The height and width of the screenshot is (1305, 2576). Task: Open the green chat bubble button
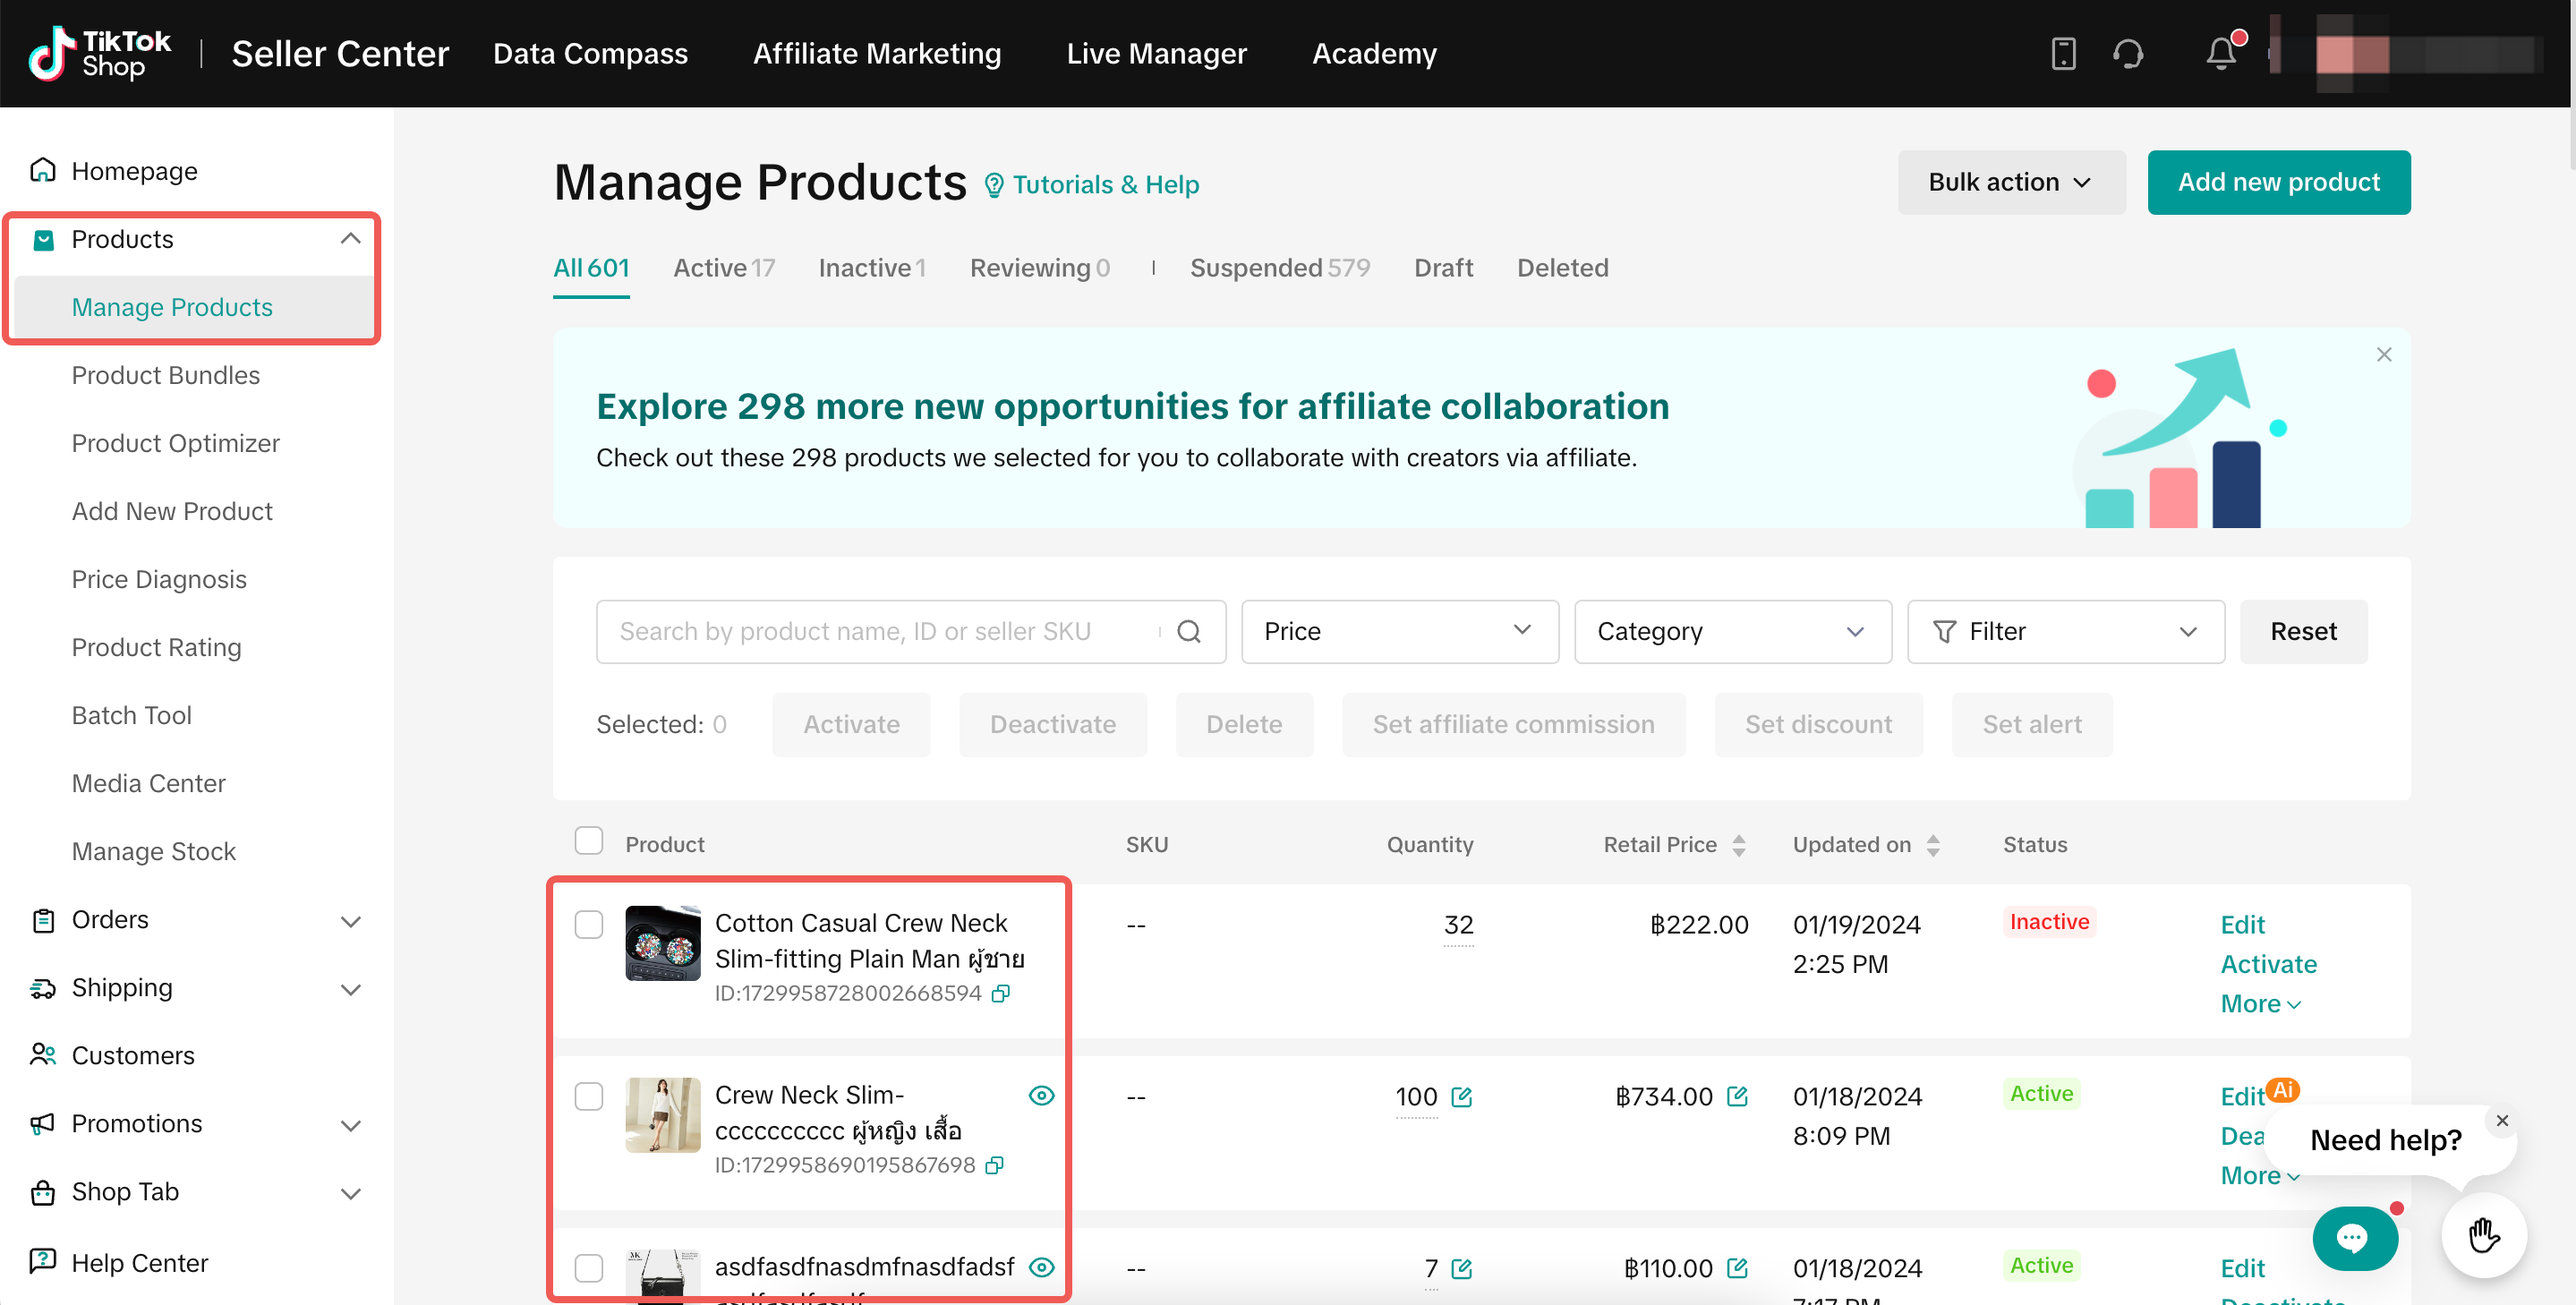pyautogui.click(x=2354, y=1238)
